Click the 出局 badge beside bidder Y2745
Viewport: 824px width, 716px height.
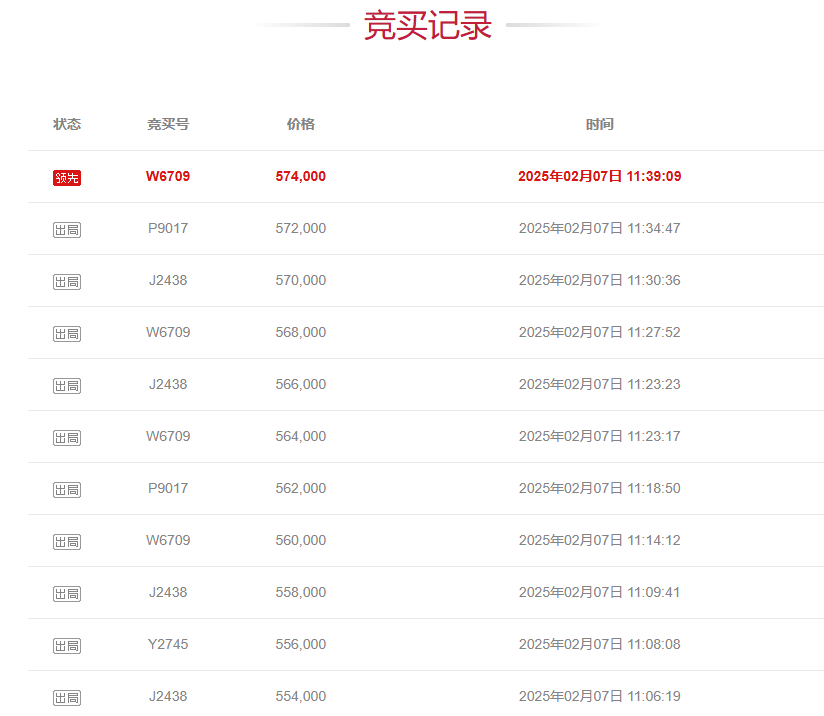[67, 646]
